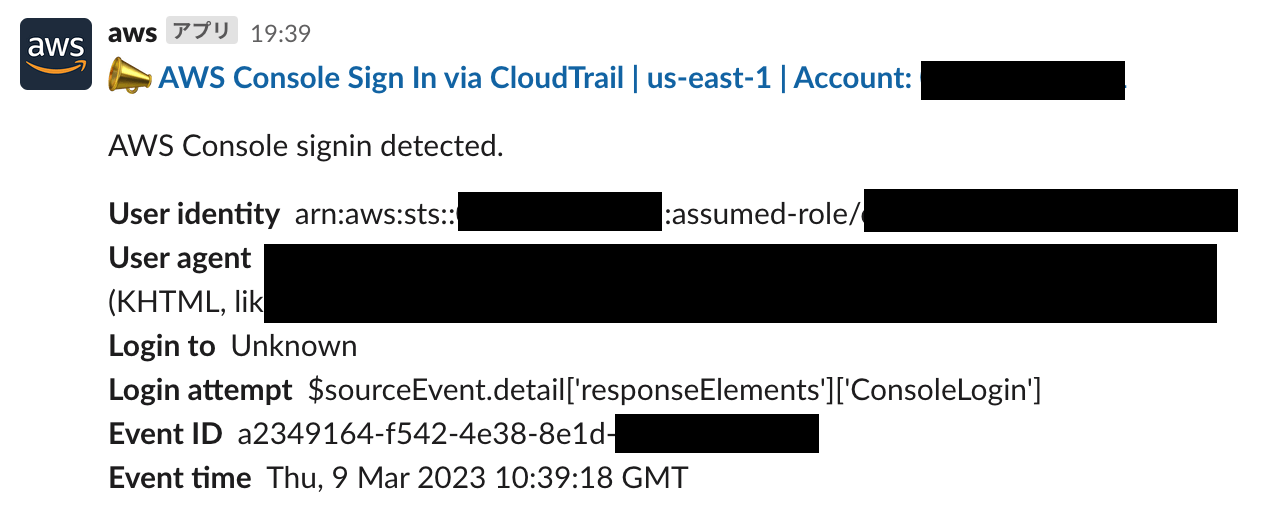Click the "(KHTML, lik" text fragment
Screen dimensions: 1284x512
[186, 302]
